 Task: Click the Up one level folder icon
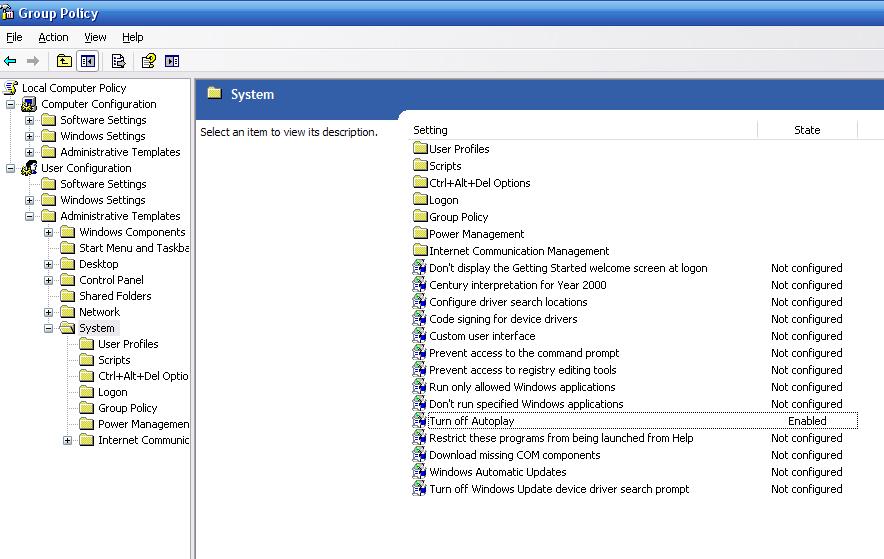[64, 61]
